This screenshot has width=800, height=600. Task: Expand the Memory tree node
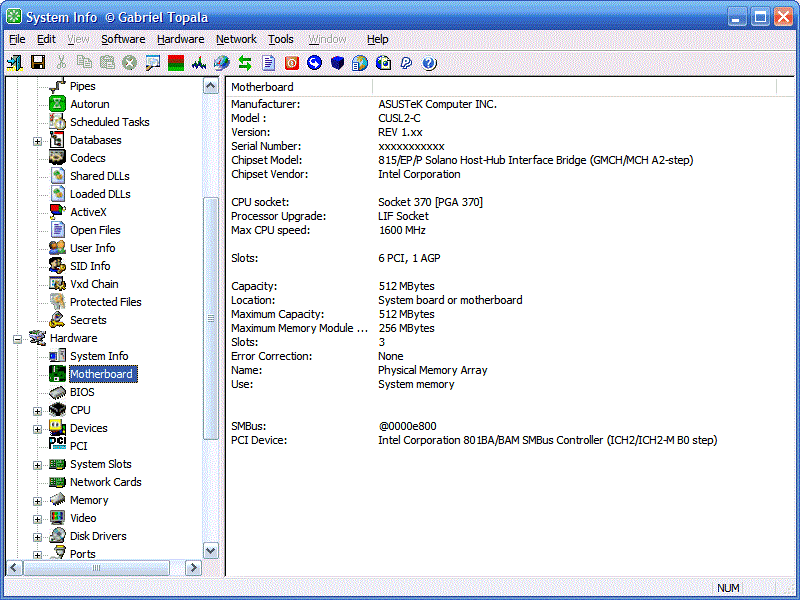pyautogui.click(x=37, y=501)
